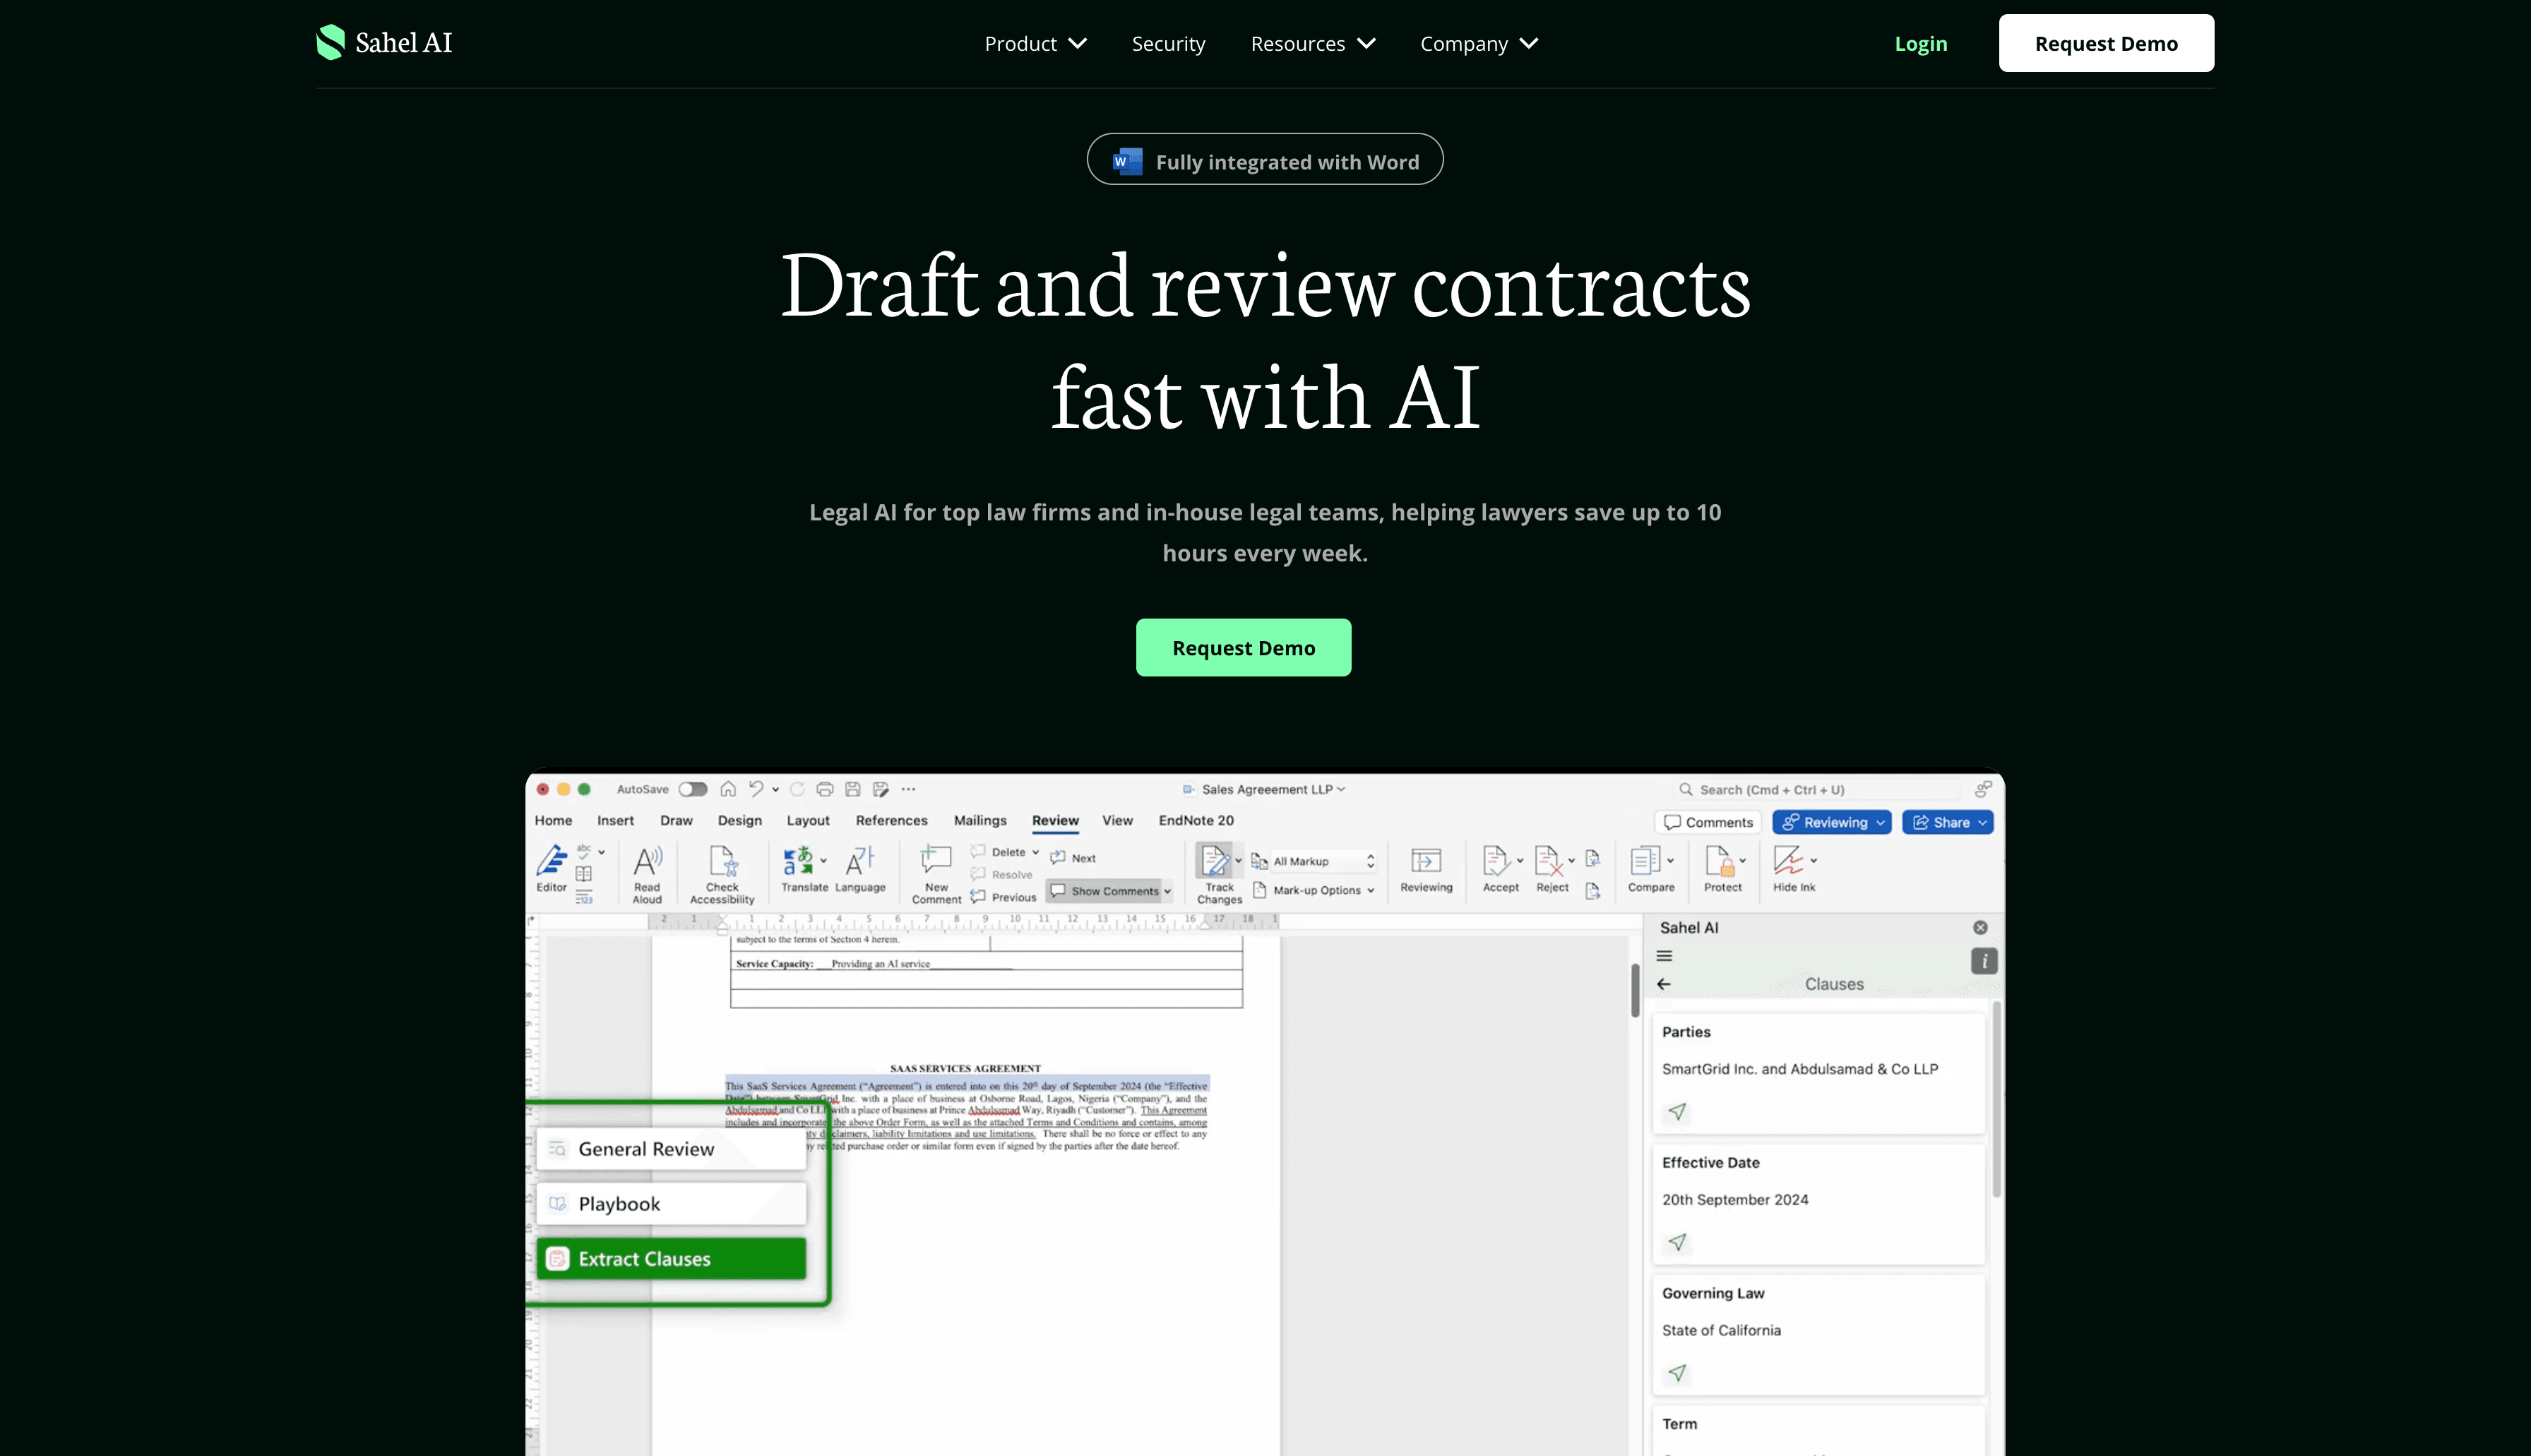Open the Product dropdown menu
The image size is (2531, 1456).
(x=1035, y=44)
